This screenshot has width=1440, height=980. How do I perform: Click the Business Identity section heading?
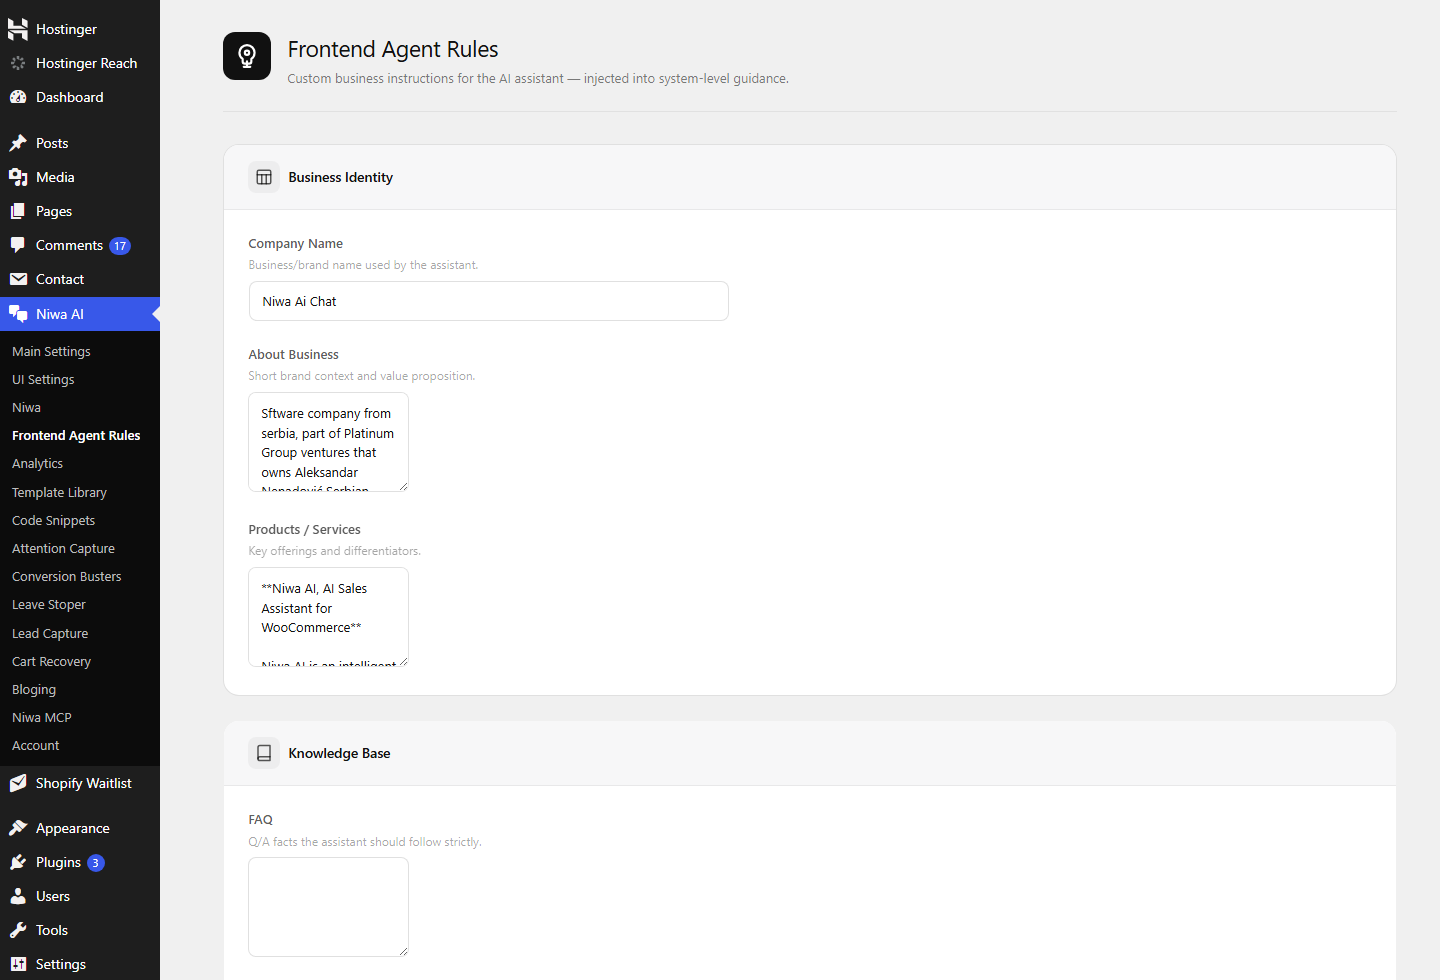pos(340,177)
